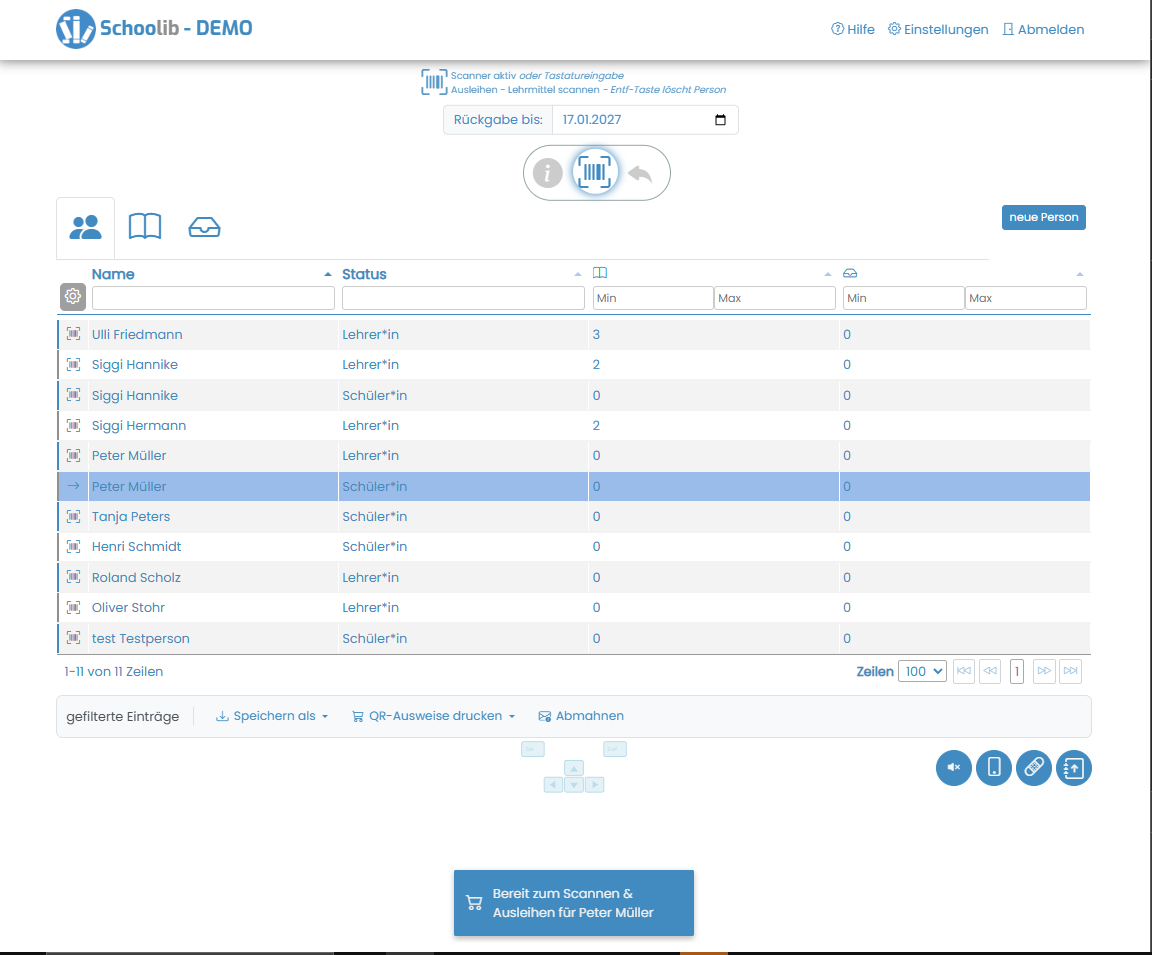The width and height of the screenshot is (1152, 955).
Task: Click the neue Person button
Action: [1043, 217]
